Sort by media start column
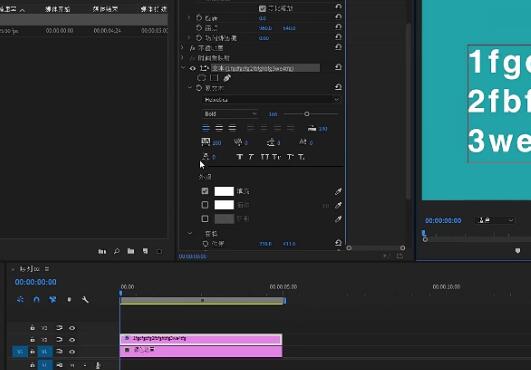 [x=58, y=9]
